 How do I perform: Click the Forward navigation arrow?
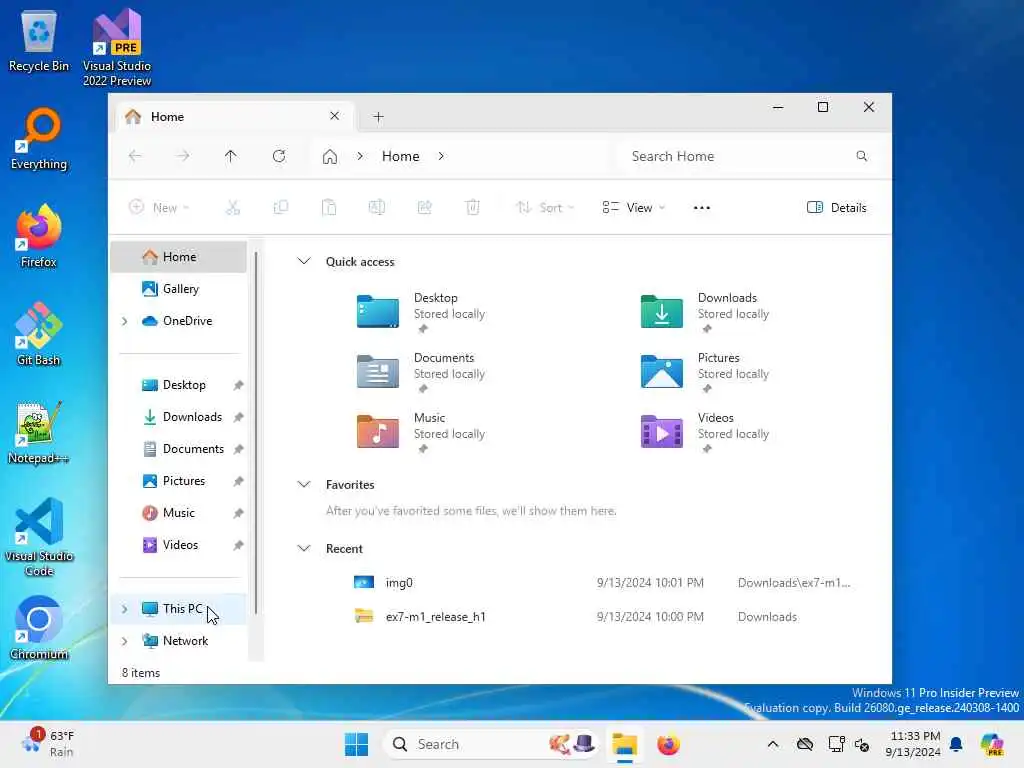tap(183, 156)
